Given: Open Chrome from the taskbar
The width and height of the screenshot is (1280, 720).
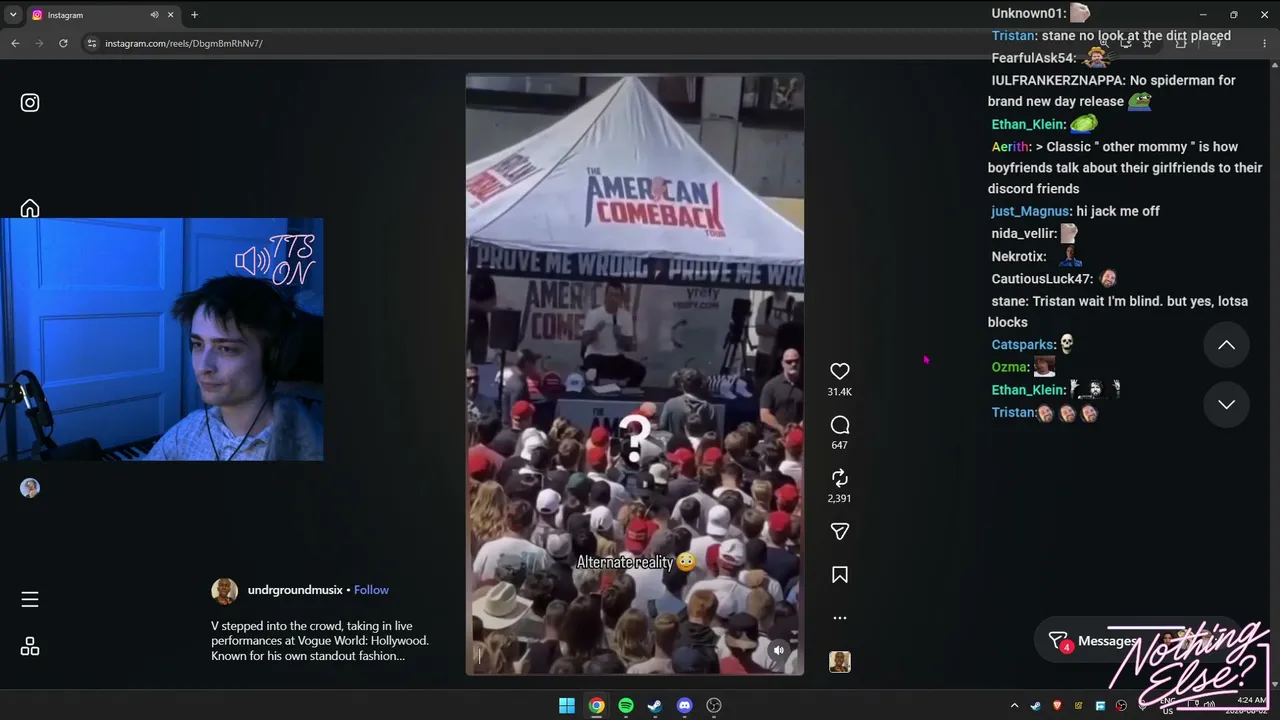Looking at the screenshot, I should point(596,706).
